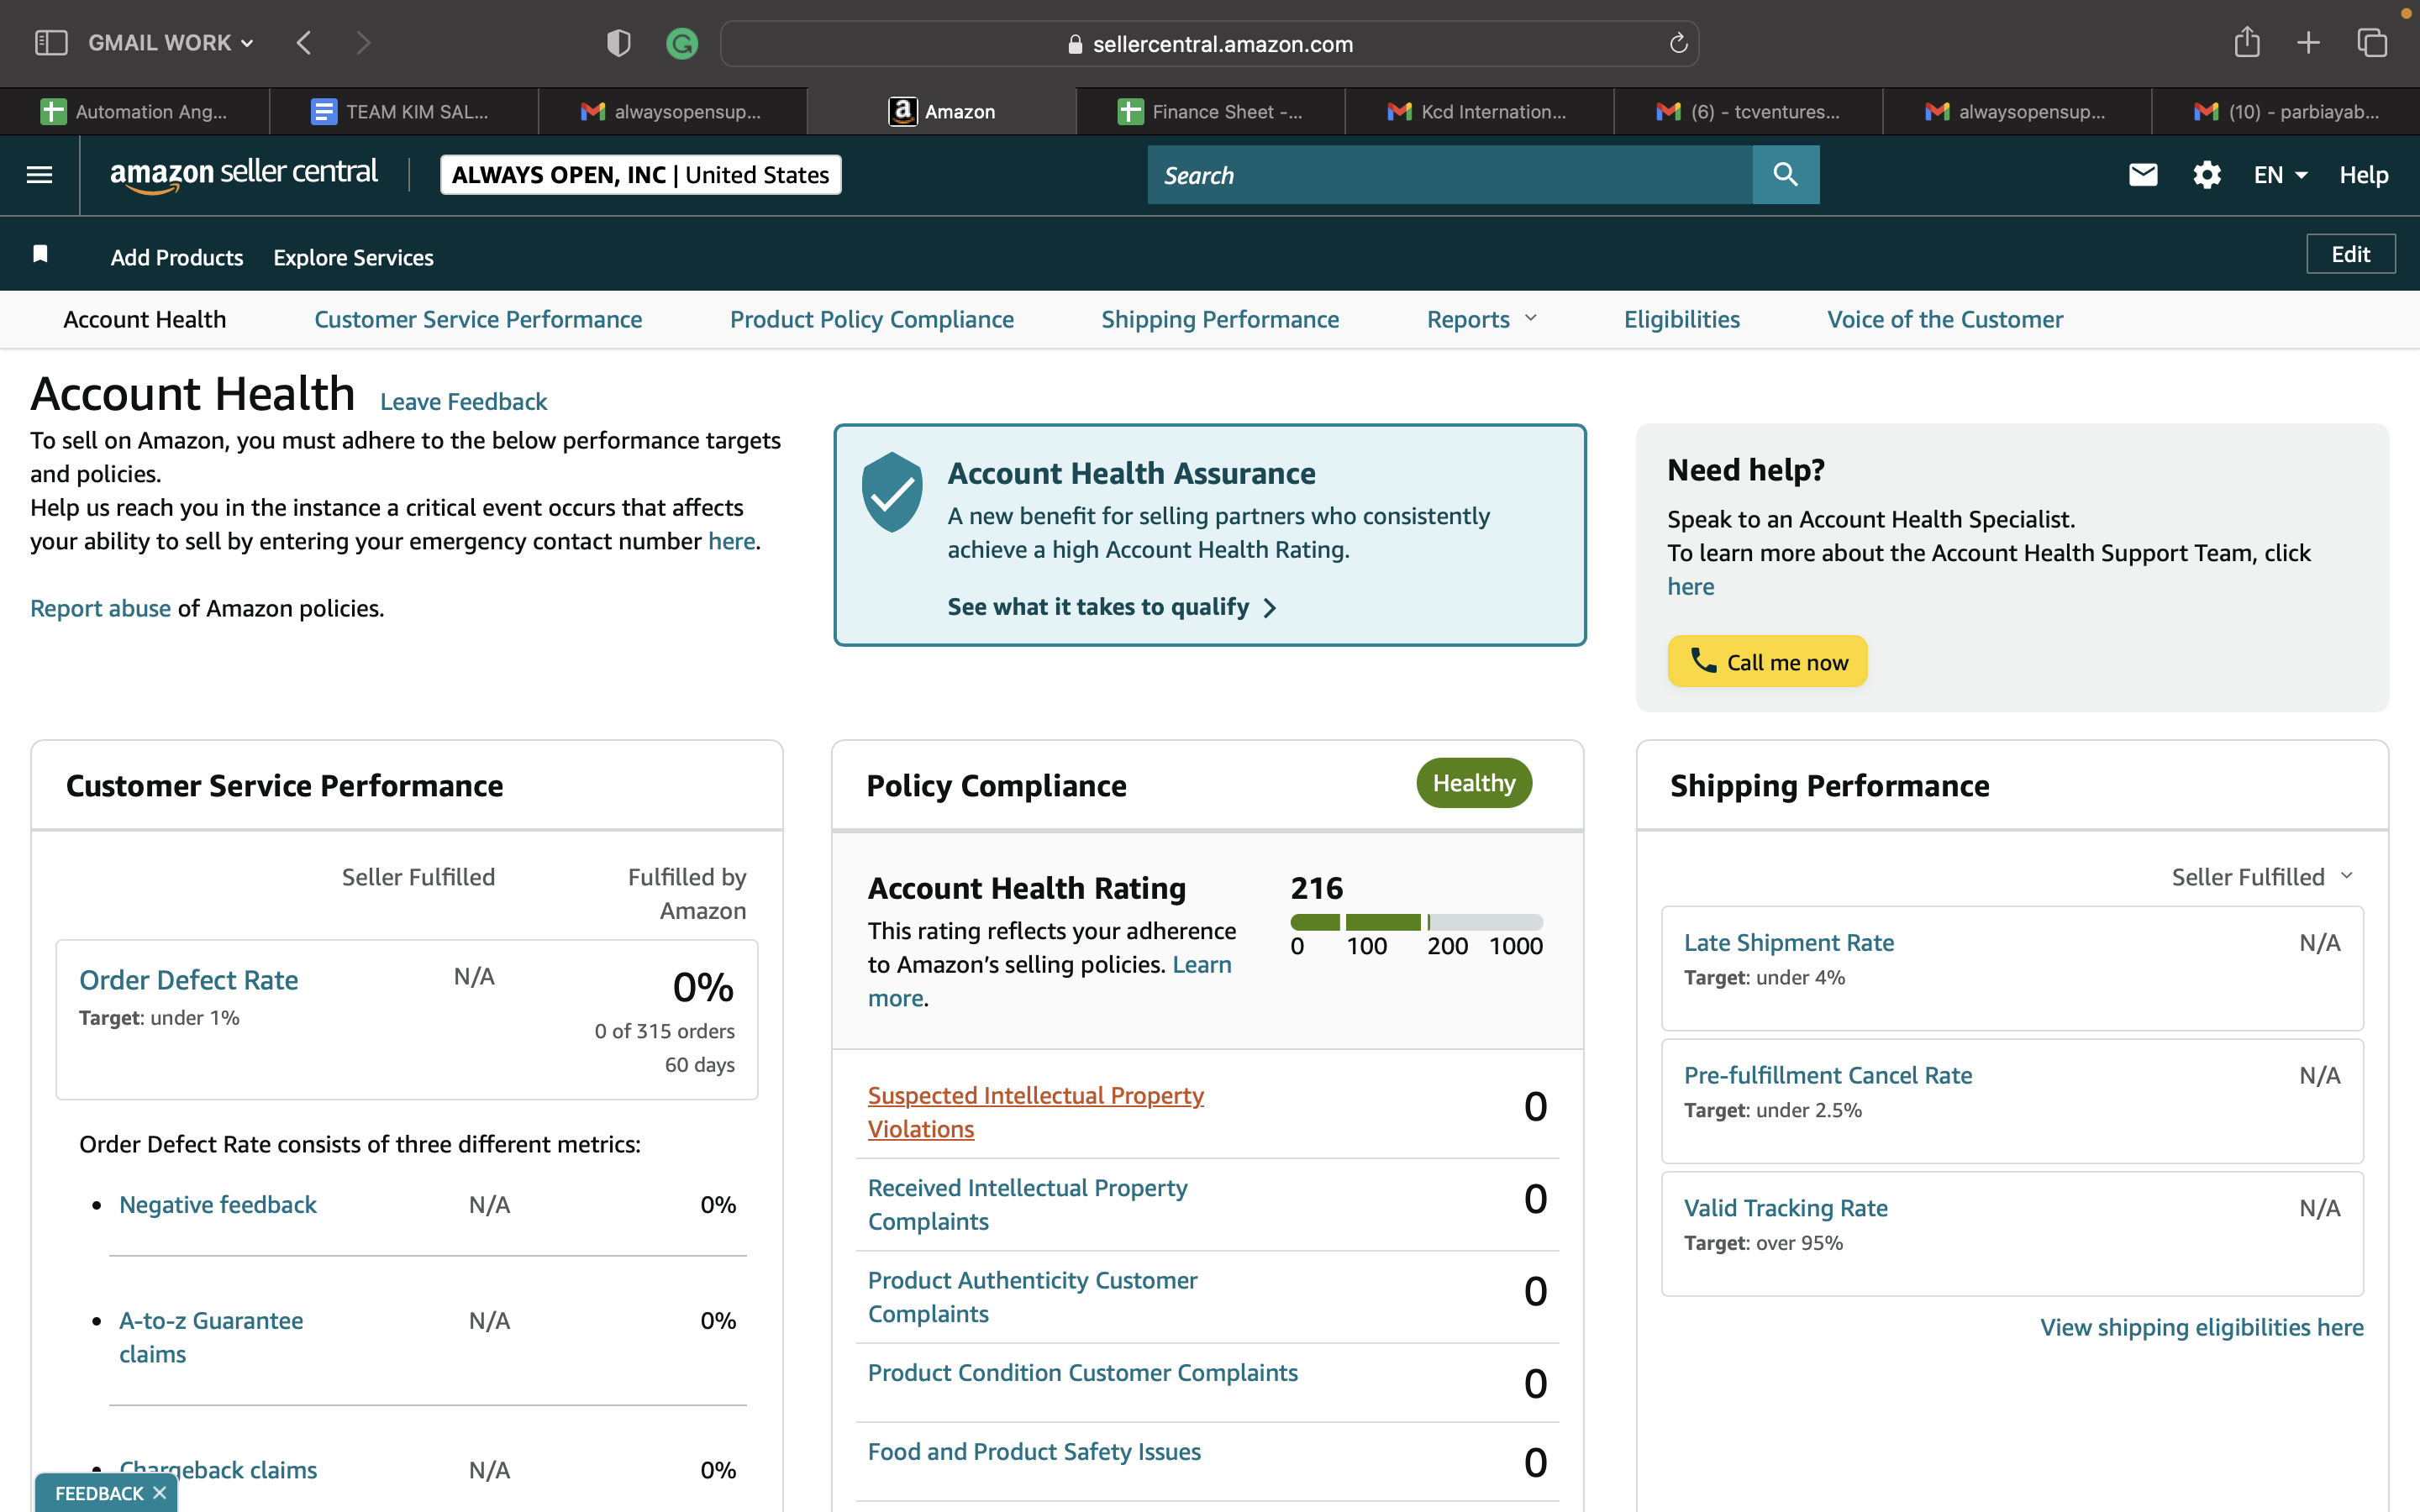Click the Account Health Assurance shield icon

click(892, 492)
